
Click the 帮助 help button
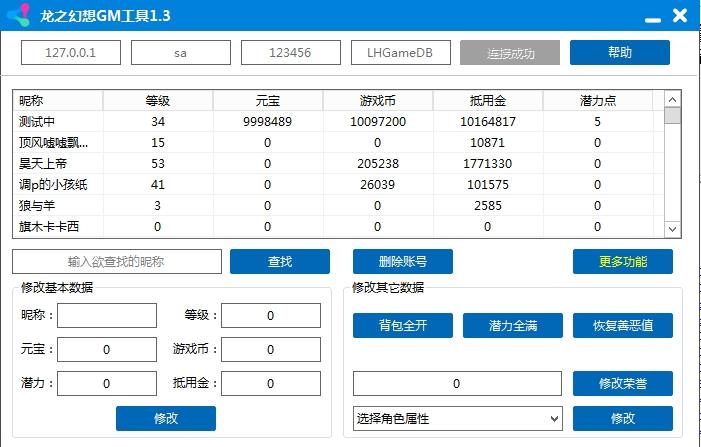click(619, 53)
